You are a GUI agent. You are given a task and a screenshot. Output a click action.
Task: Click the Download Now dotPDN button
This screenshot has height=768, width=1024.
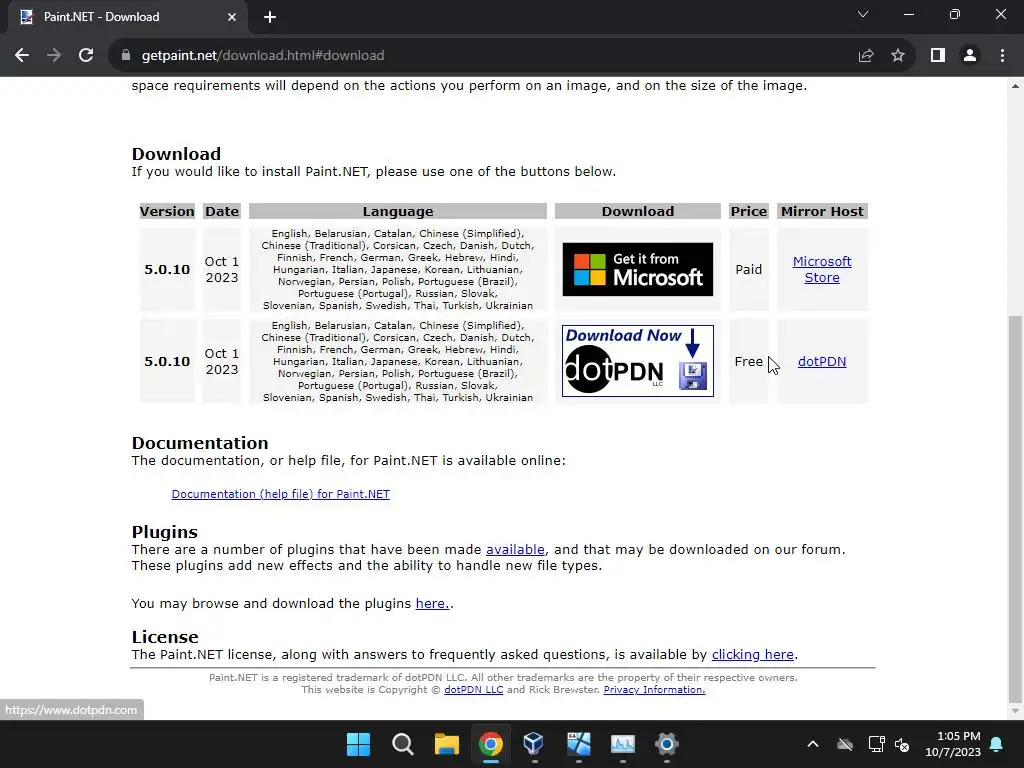pos(637,361)
